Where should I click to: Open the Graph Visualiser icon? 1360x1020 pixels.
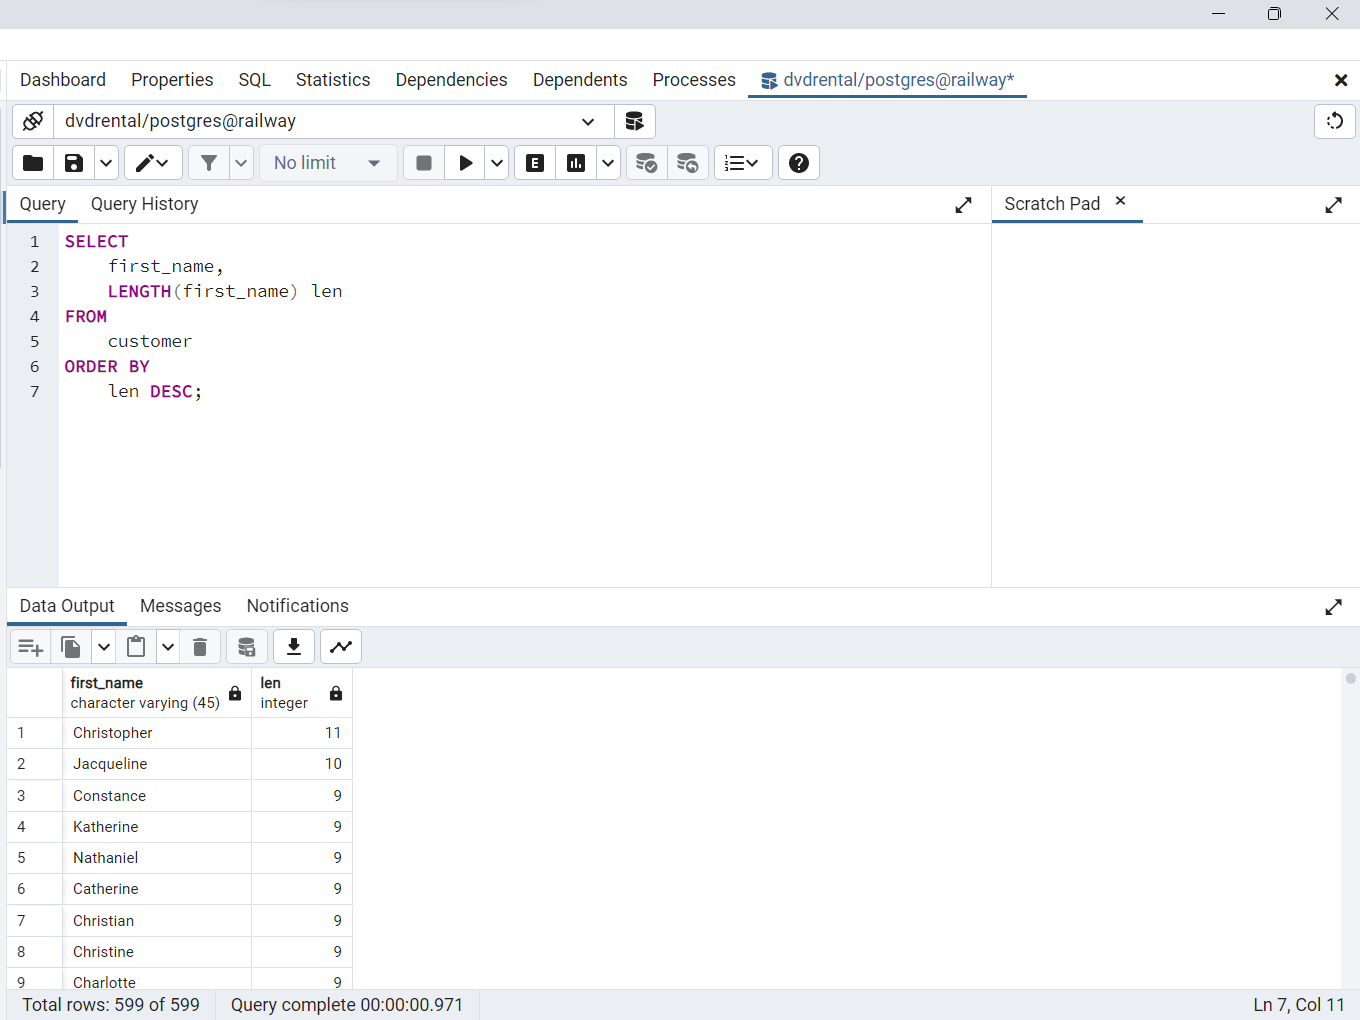coord(341,647)
